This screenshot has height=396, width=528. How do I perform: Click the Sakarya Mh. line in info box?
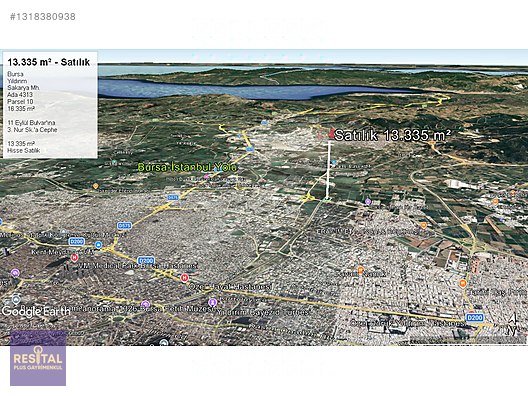click(x=24, y=88)
